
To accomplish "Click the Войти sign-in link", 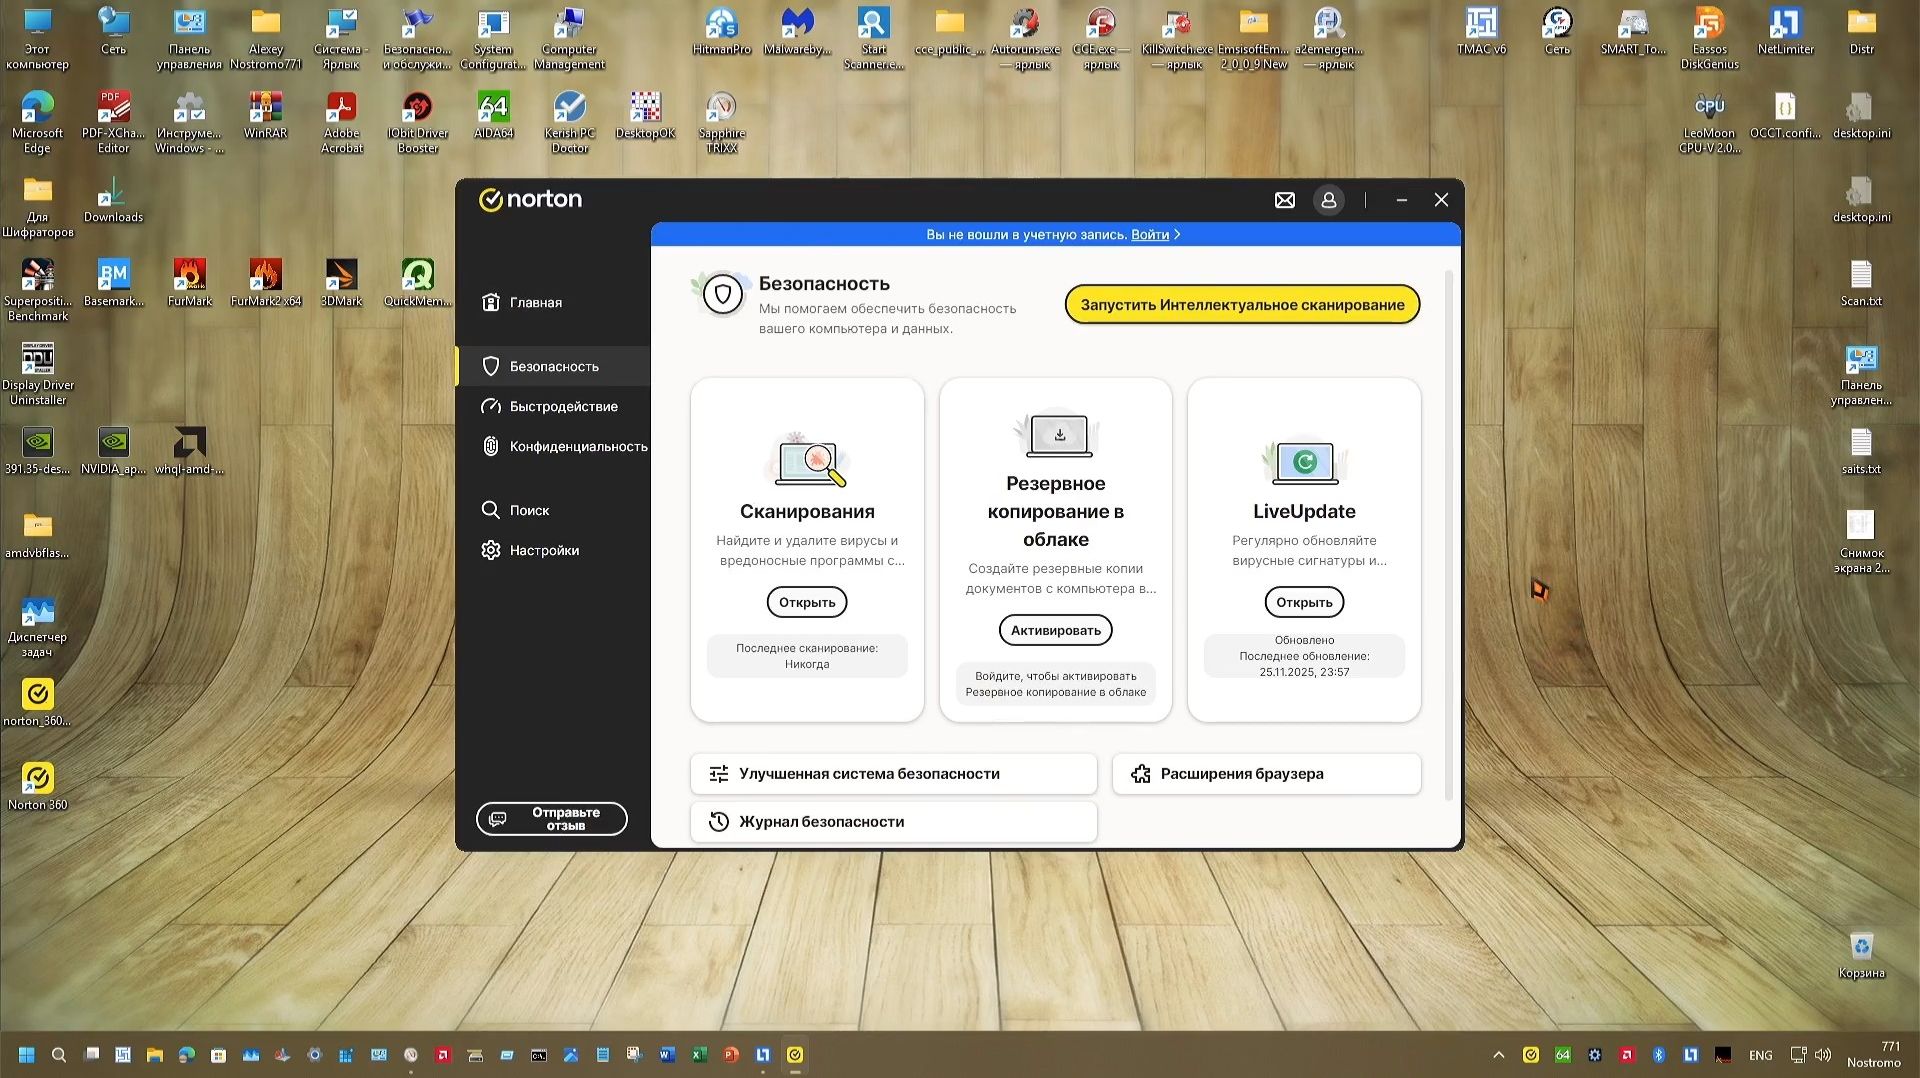I will coord(1150,234).
